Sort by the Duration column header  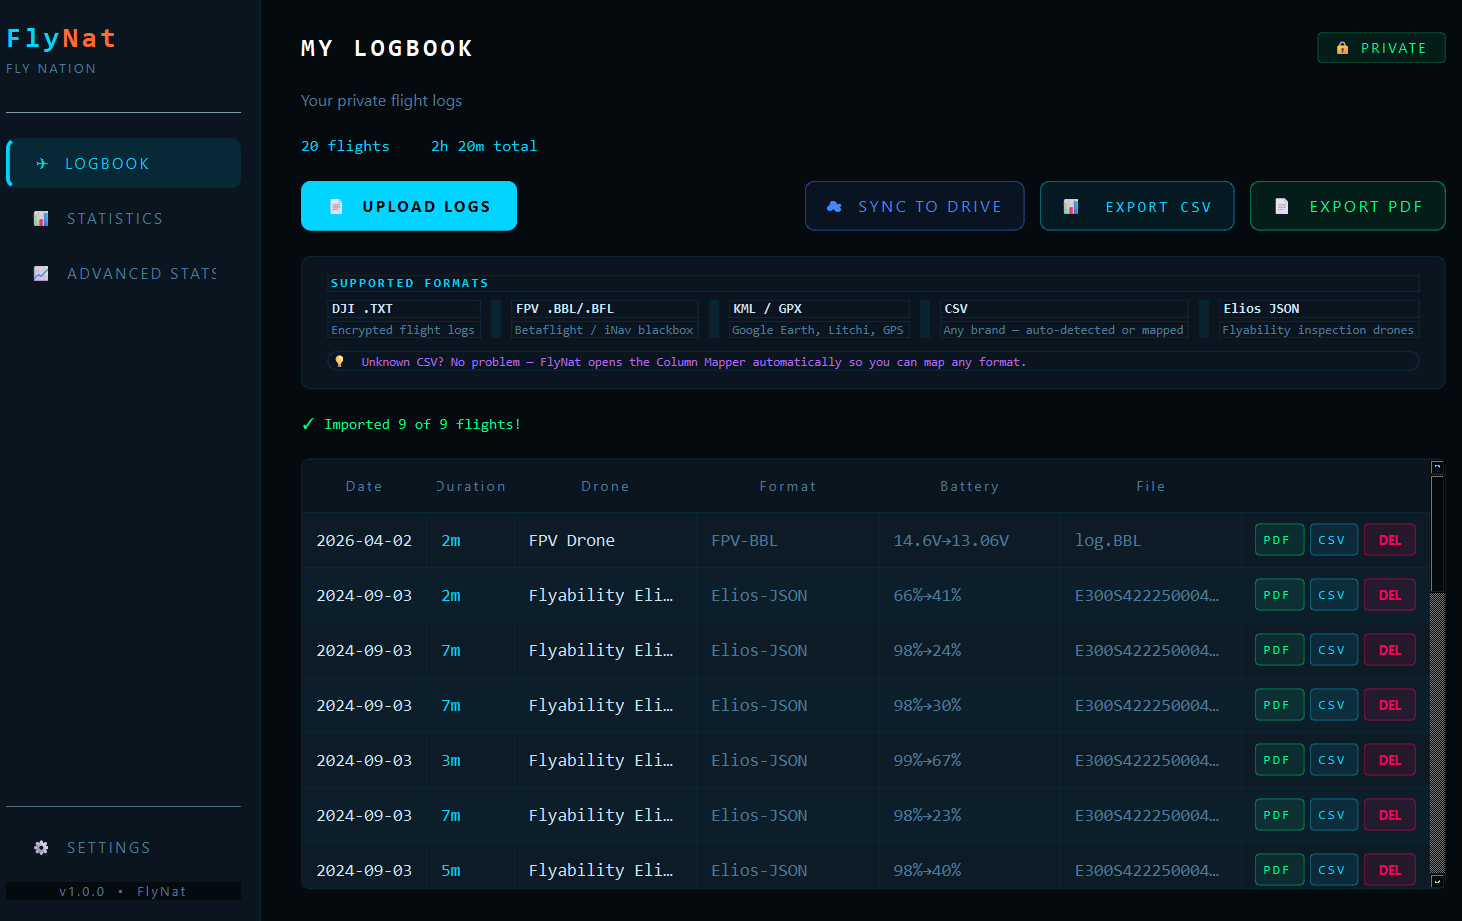[471, 486]
